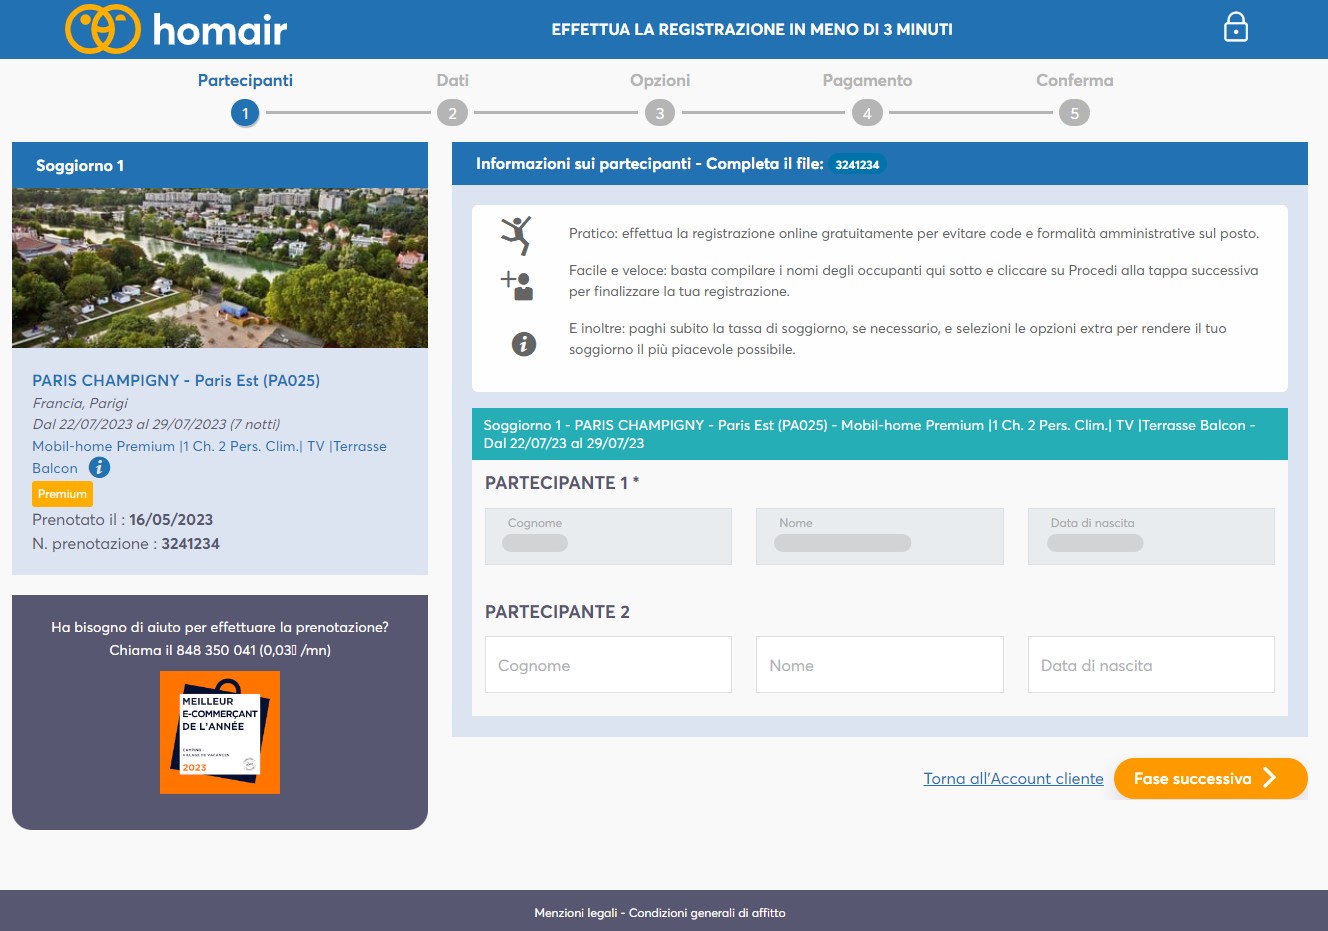Click the Meilleur E-commerçant 2023 badge
The height and width of the screenshot is (931, 1328).
pyautogui.click(x=220, y=733)
